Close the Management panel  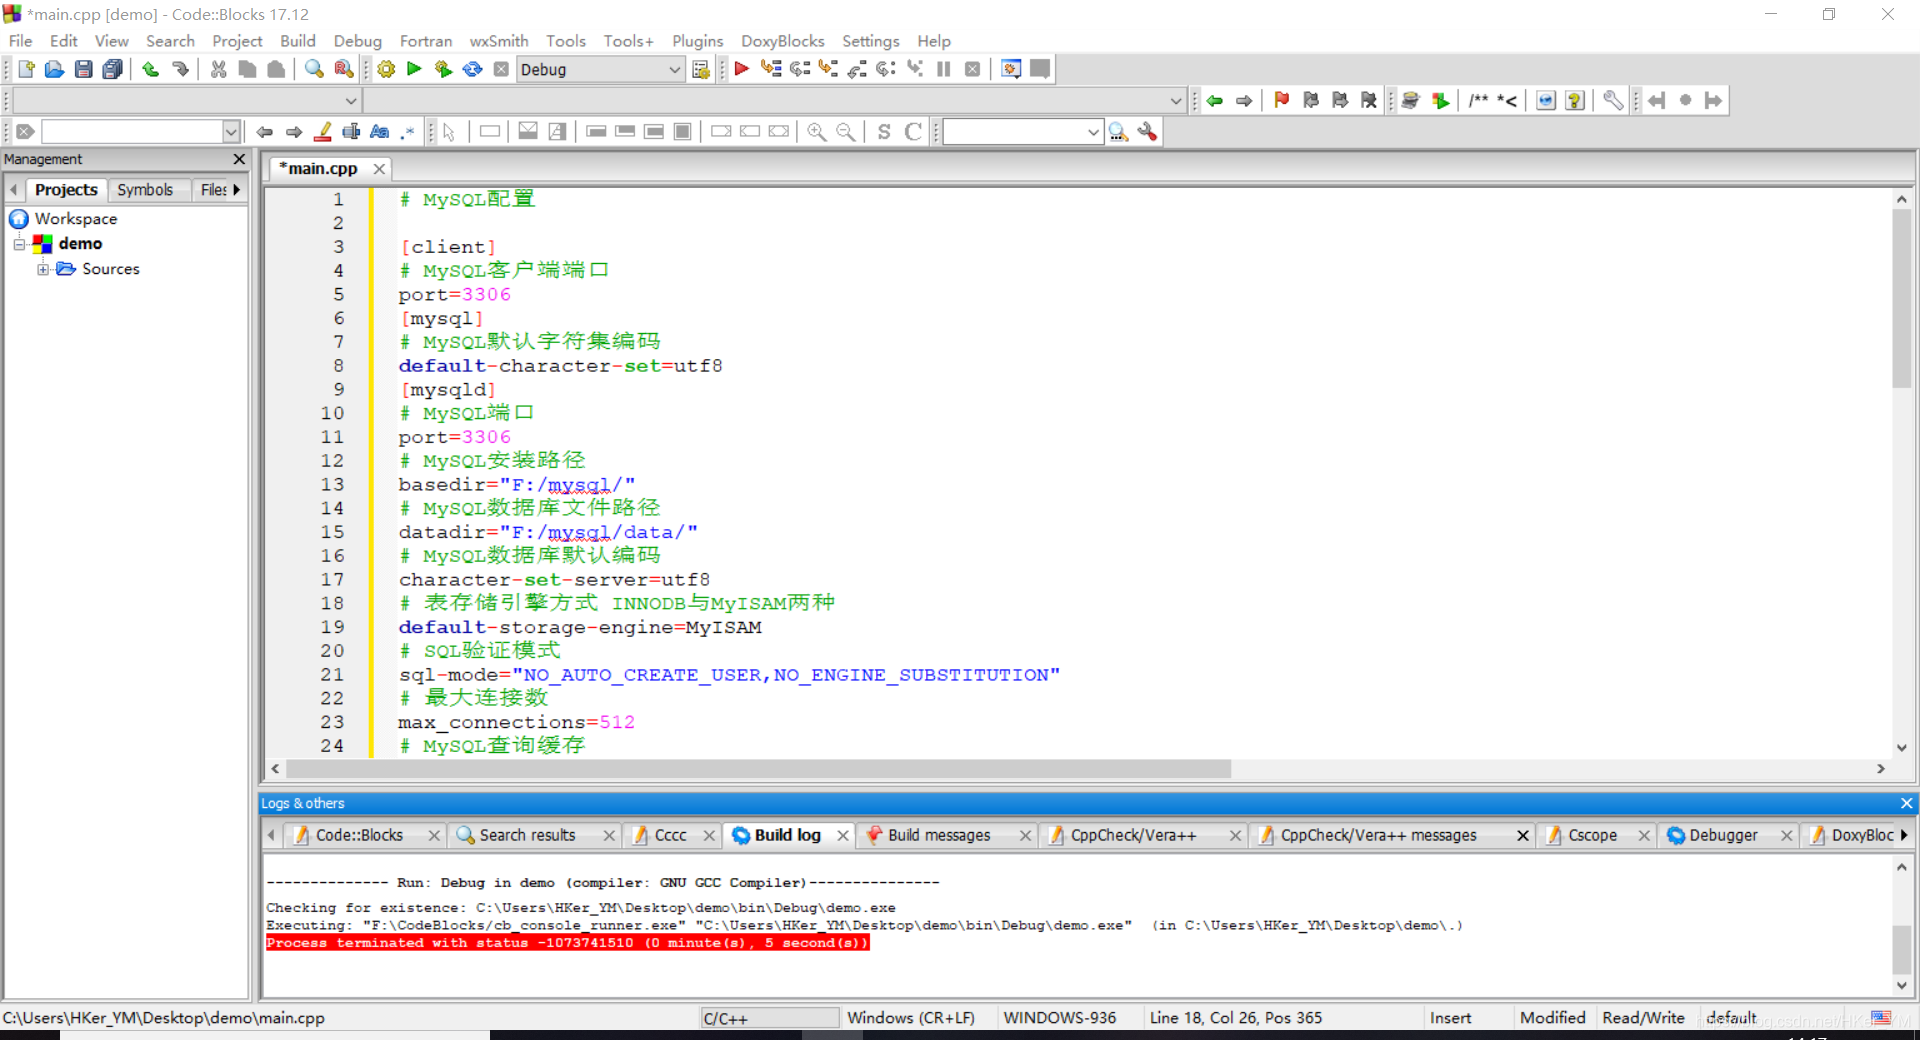[239, 159]
